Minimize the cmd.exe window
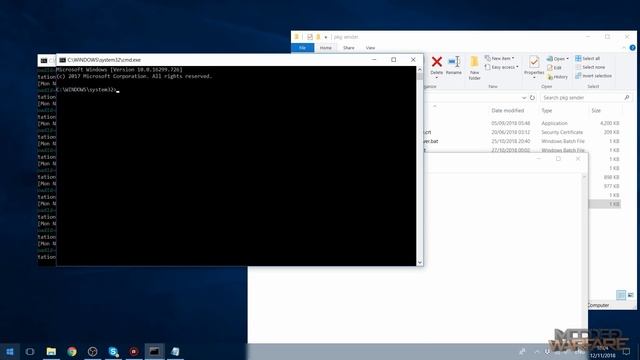Image resolution: width=640 pixels, height=360 pixels. pos(374,60)
